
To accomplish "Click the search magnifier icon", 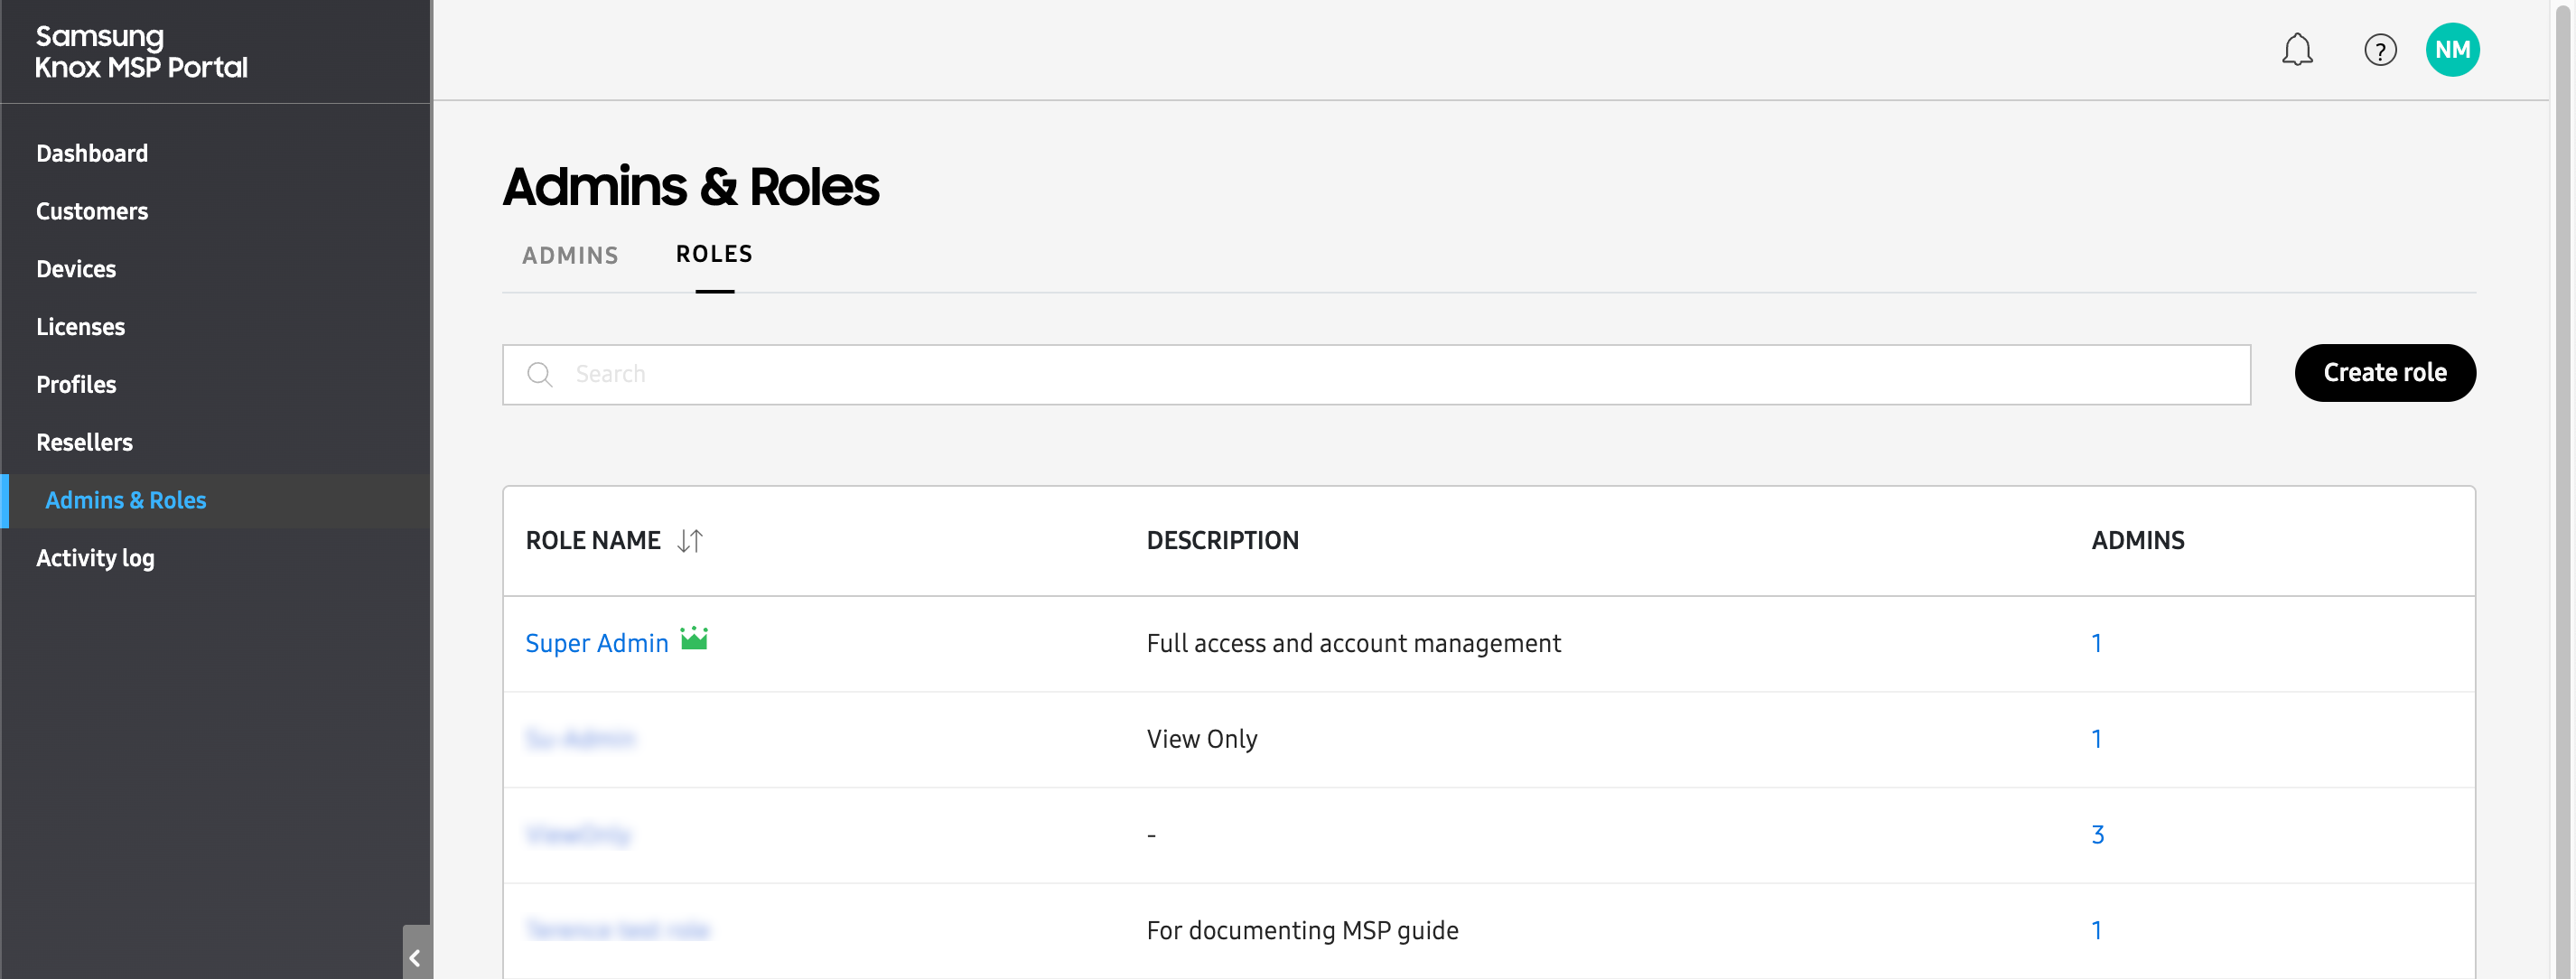I will click(x=540, y=374).
